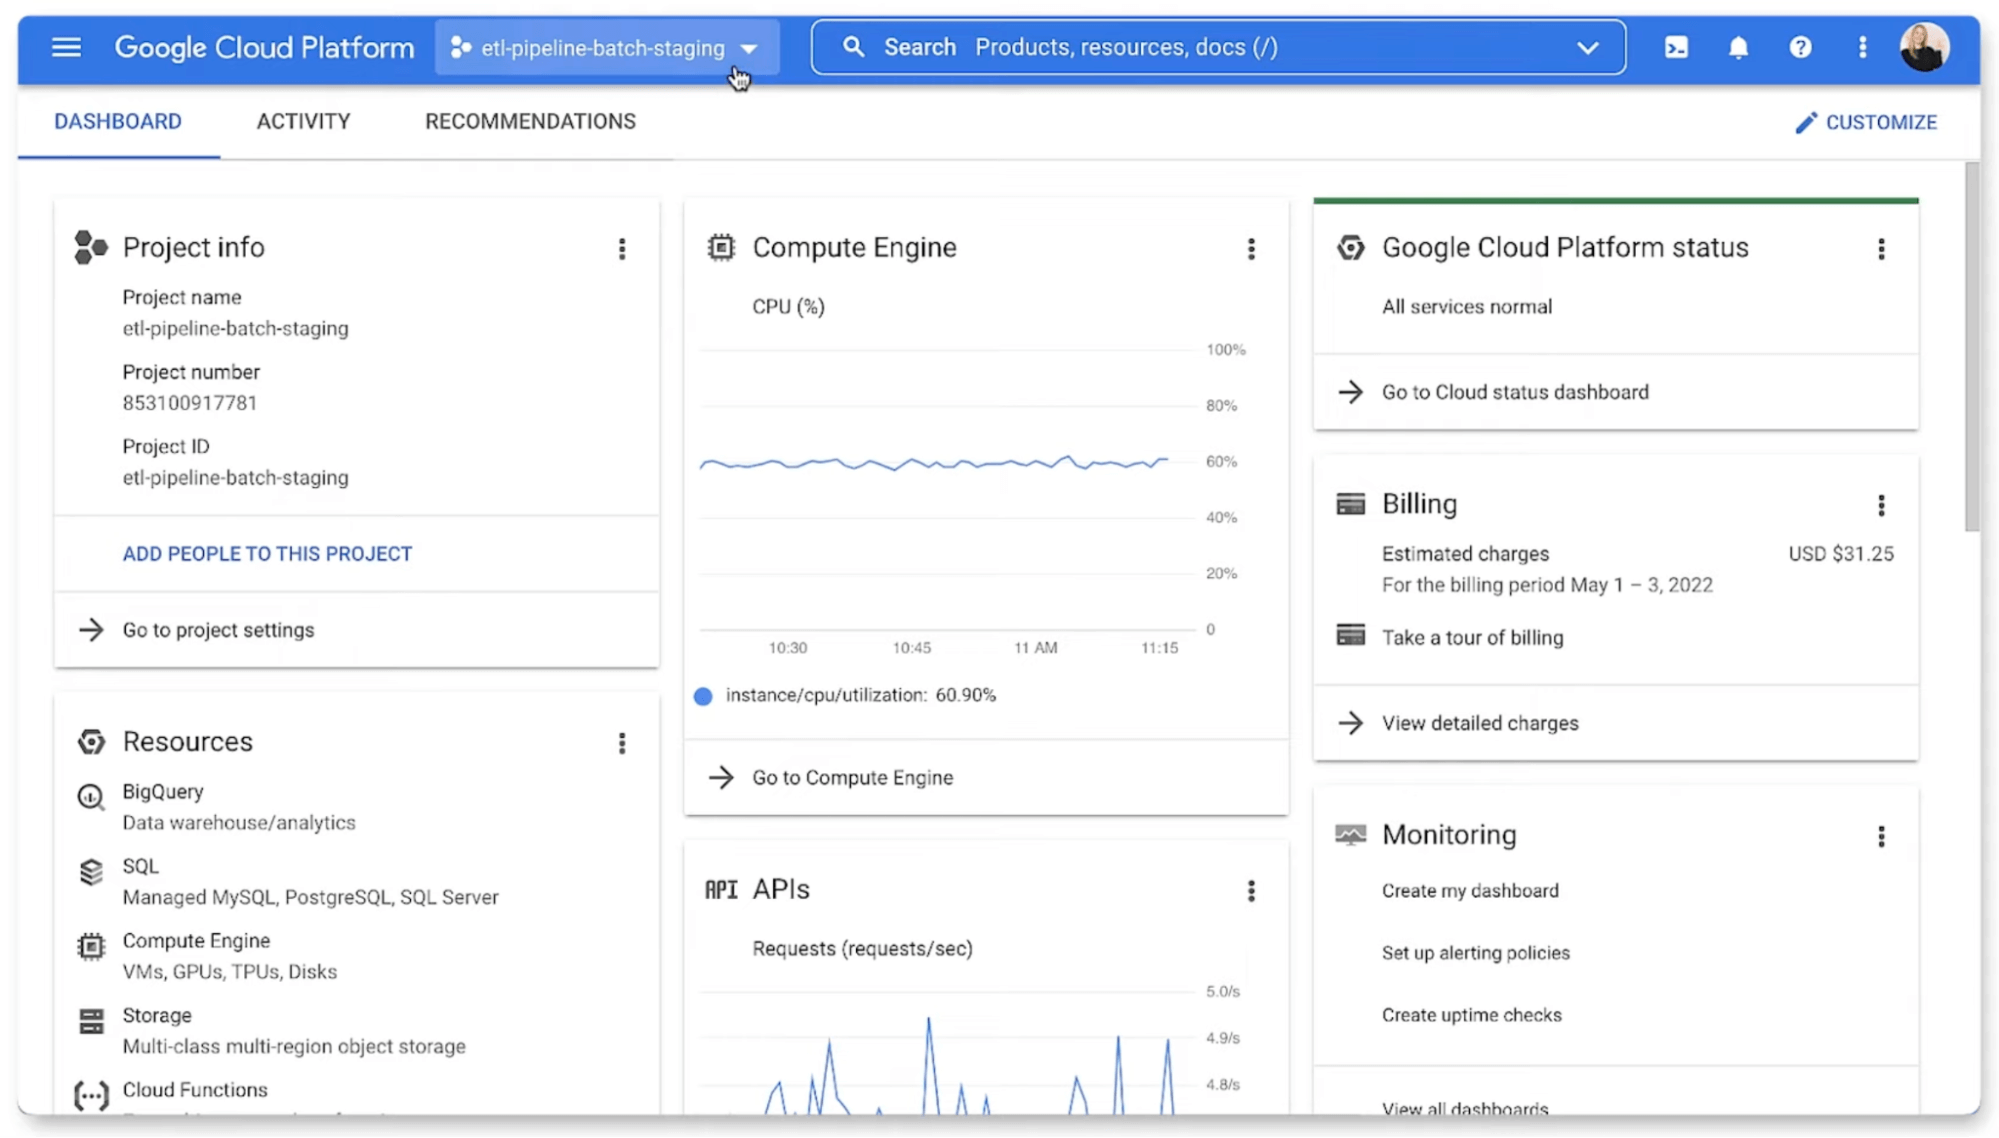Click the page vertical scrollbar
The image size is (1999, 1138).
[1971, 348]
